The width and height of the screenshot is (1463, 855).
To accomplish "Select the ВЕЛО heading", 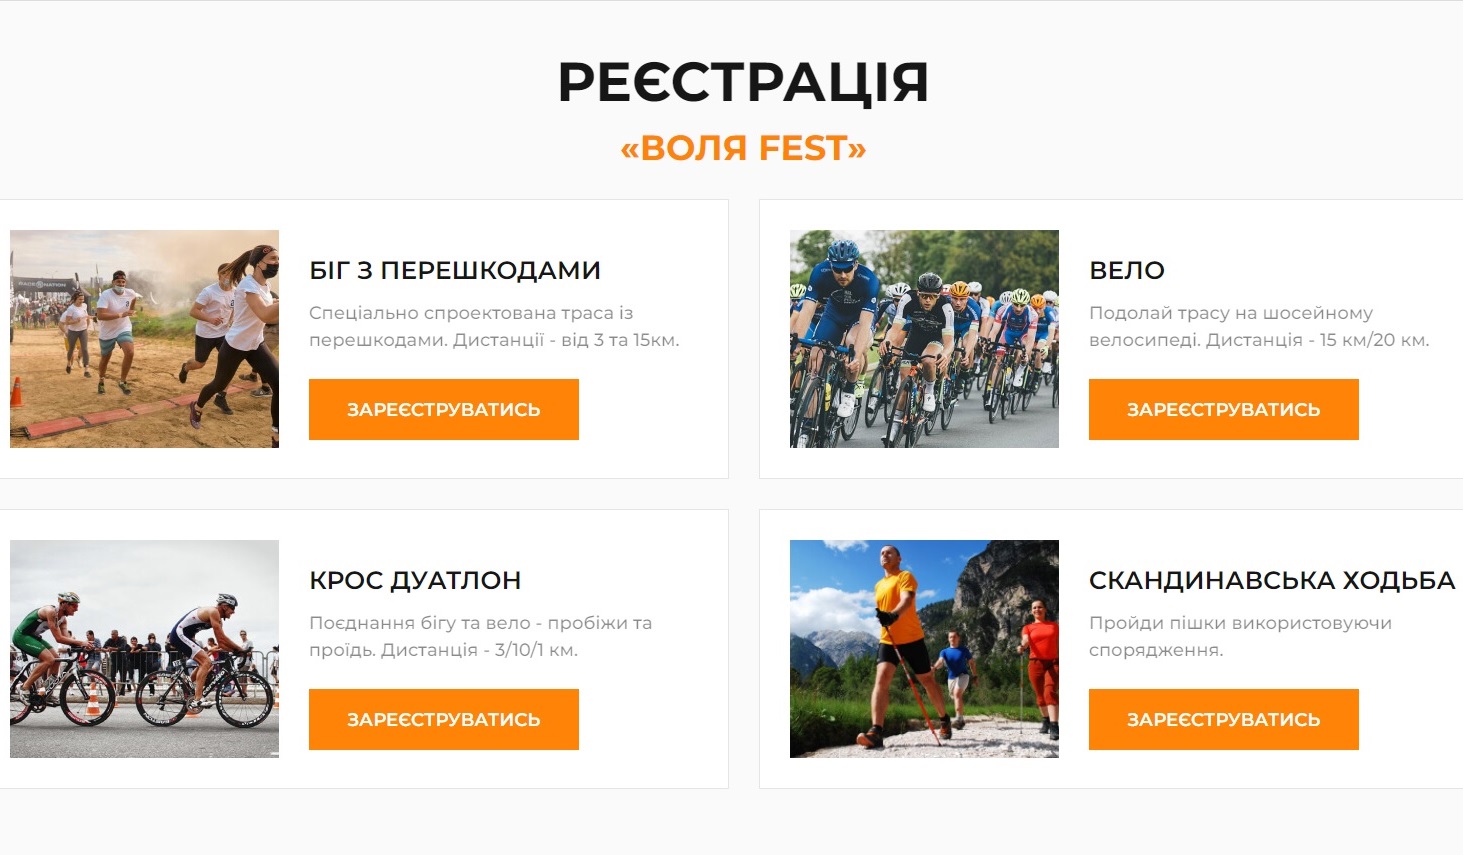I will click(1127, 270).
